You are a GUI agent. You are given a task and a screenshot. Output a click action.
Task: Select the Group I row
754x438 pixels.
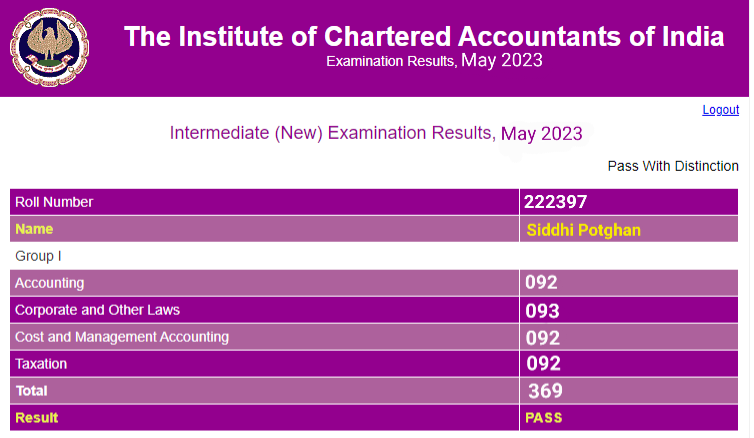click(38, 256)
